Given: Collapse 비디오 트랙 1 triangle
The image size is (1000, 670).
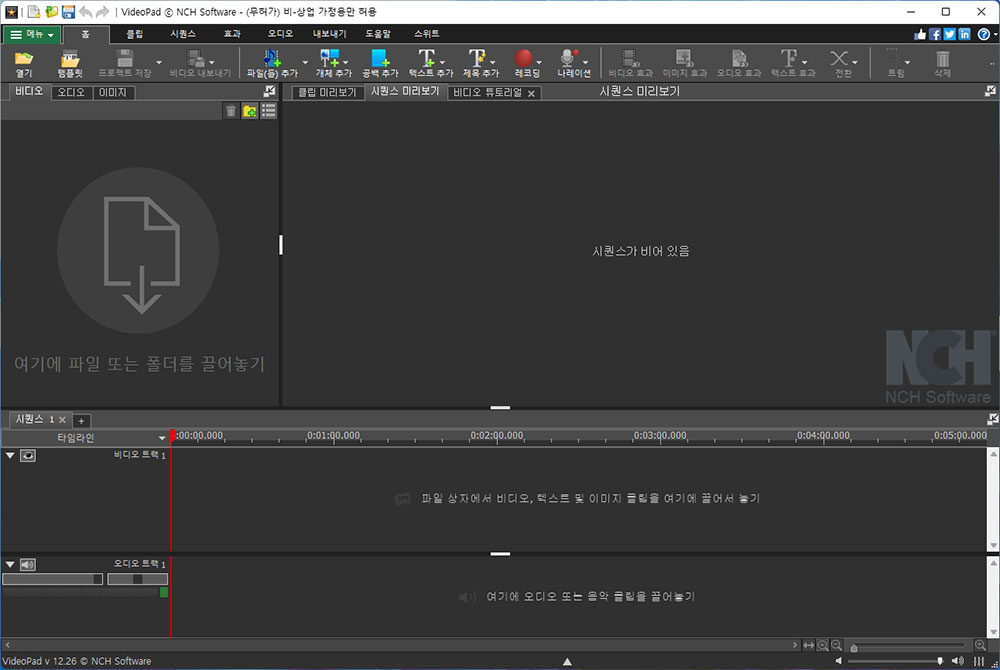Looking at the screenshot, I should [x=10, y=456].
